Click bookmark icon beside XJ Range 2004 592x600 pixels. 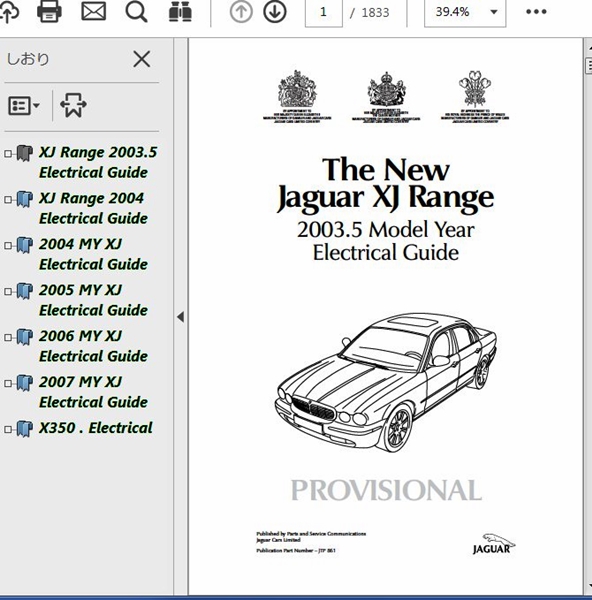[x=24, y=199]
